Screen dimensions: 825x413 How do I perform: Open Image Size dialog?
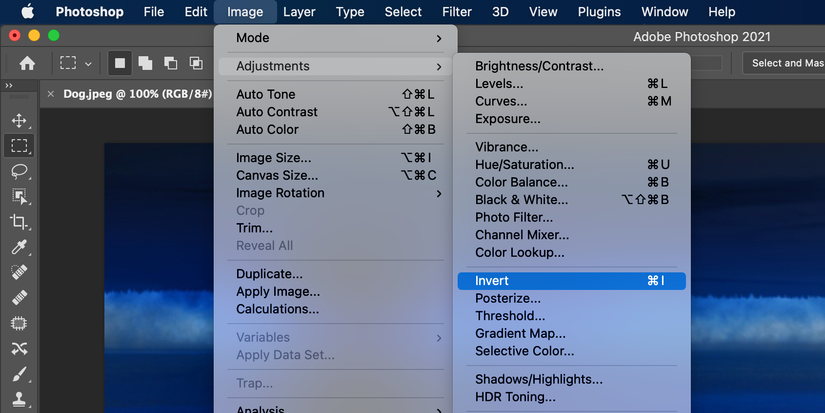[x=336, y=158]
